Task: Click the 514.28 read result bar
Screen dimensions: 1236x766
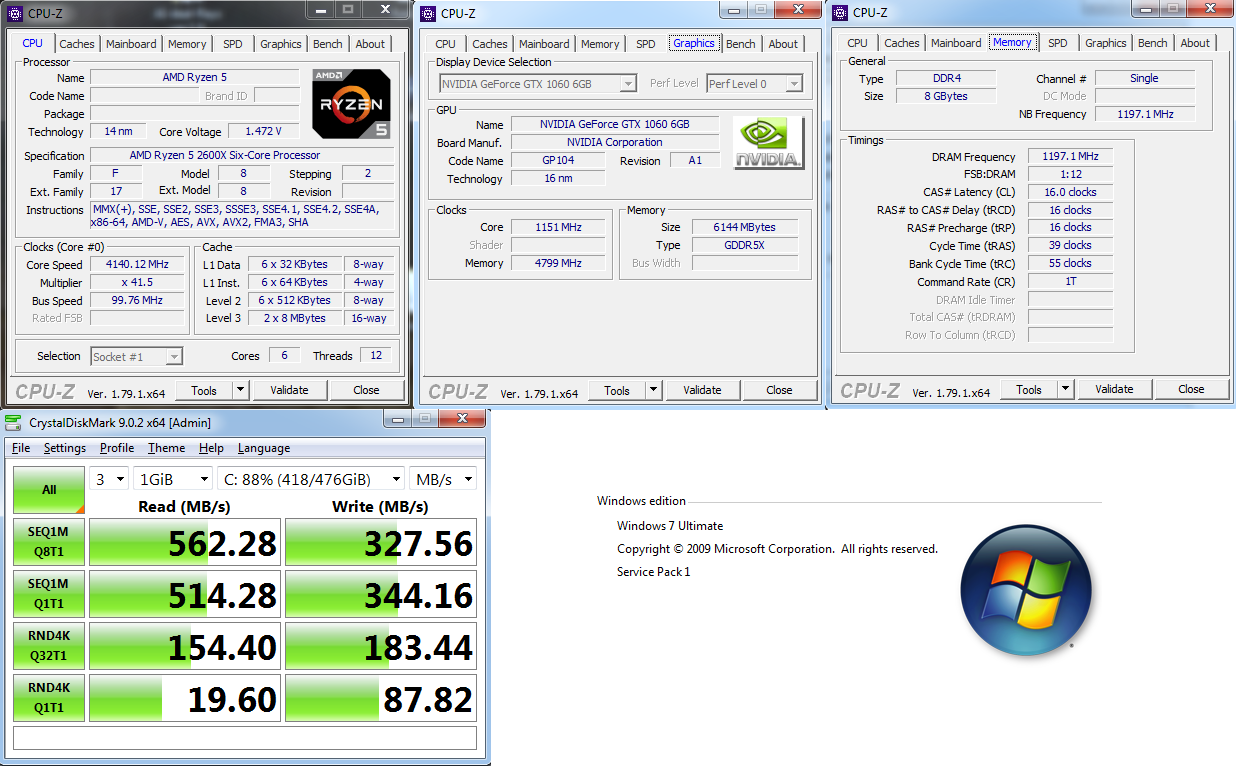Action: pyautogui.click(x=185, y=595)
